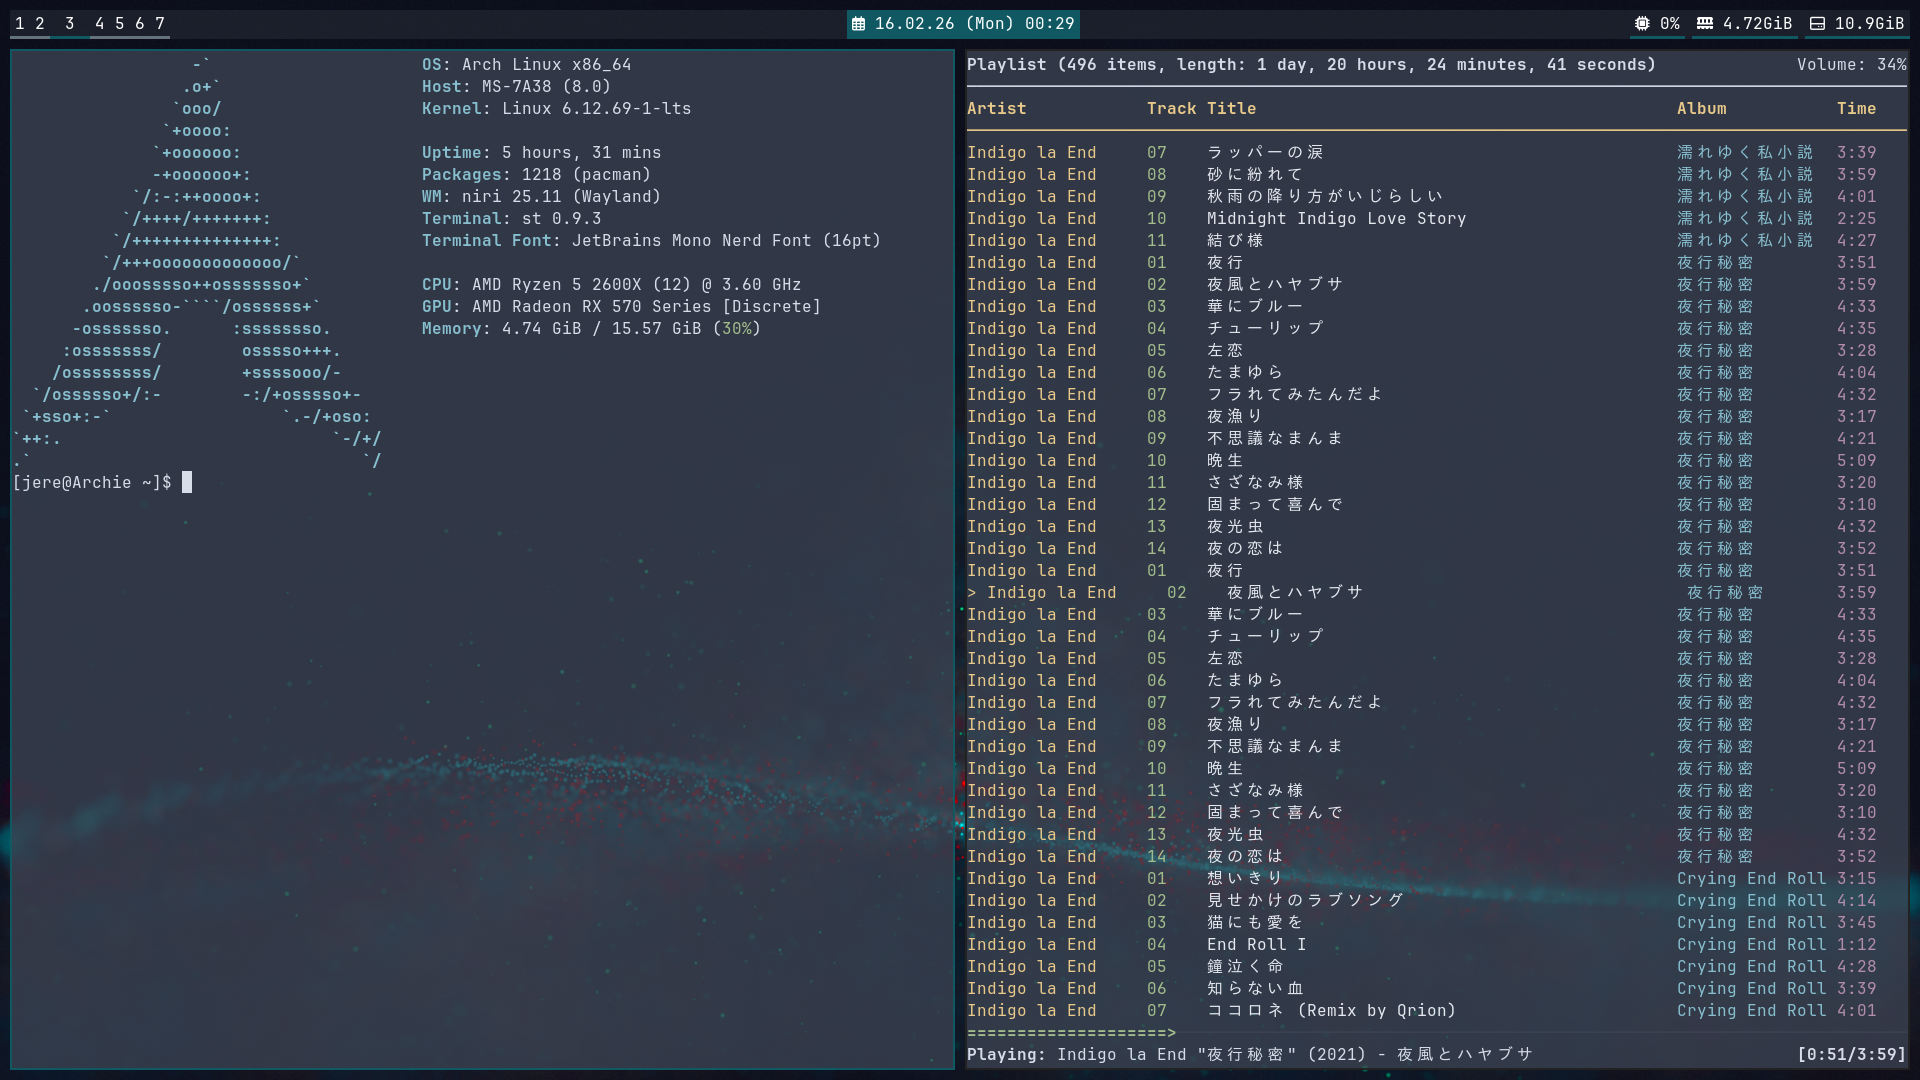Click the Artist column header

(x=996, y=109)
